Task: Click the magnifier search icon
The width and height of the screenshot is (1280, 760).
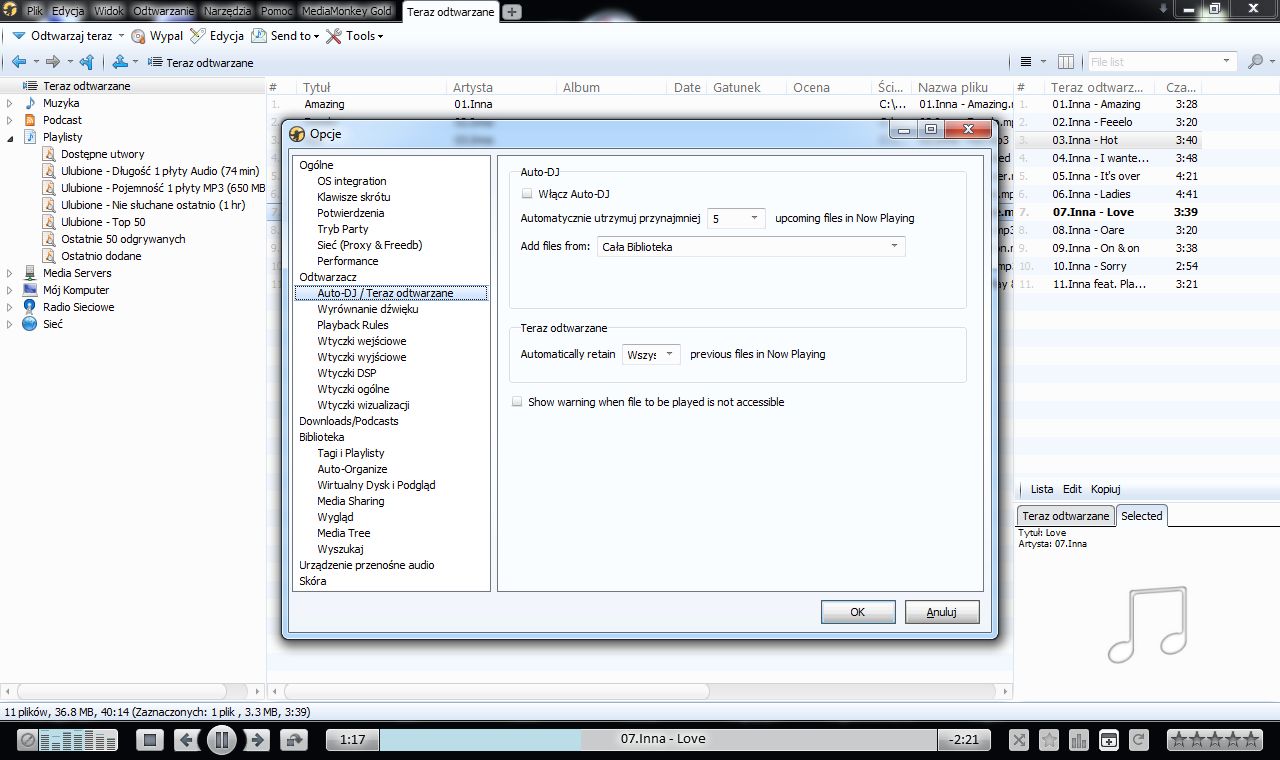Action: coord(1256,62)
